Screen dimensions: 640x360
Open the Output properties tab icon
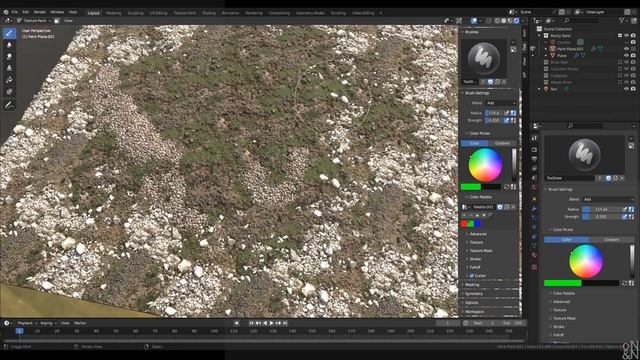pyautogui.click(x=534, y=159)
